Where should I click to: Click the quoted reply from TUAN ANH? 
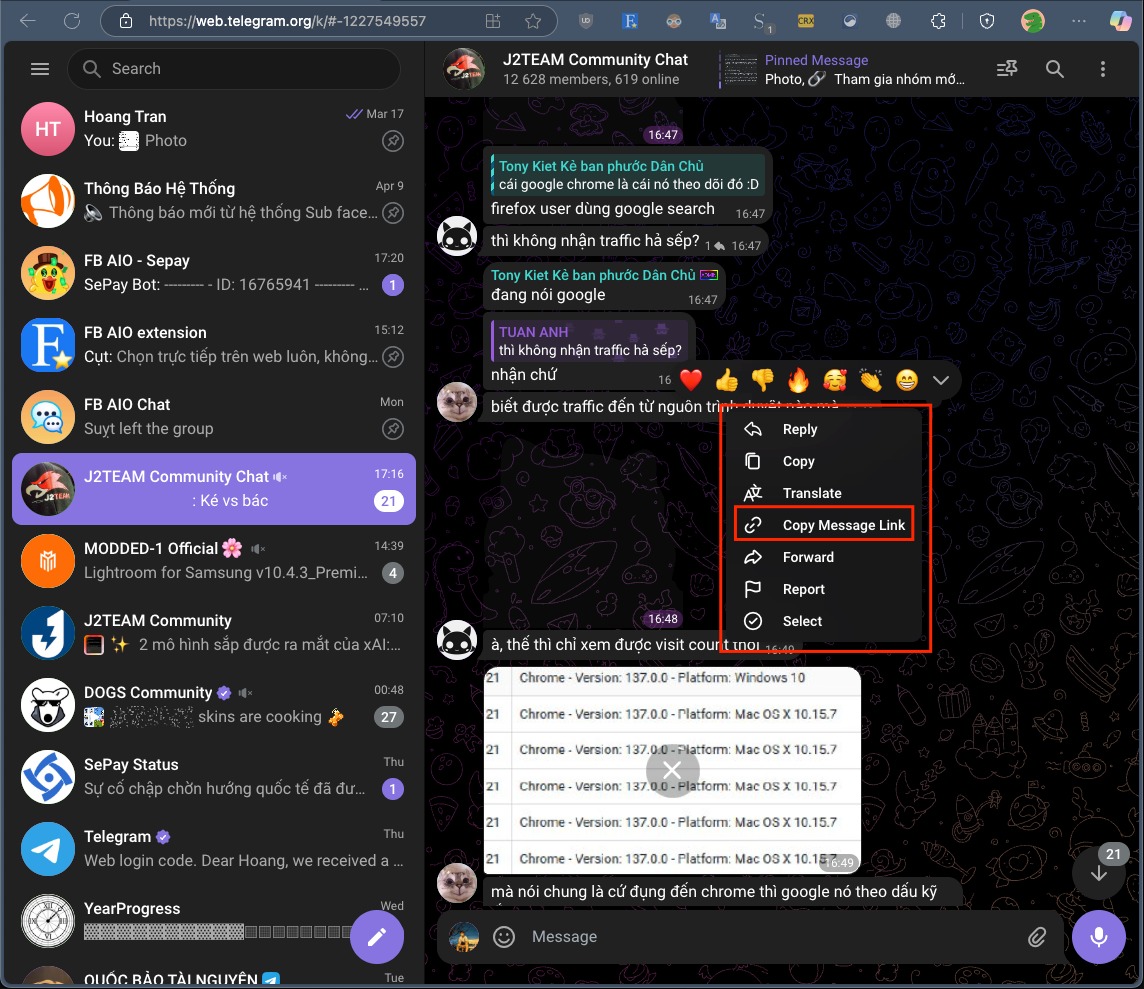590,341
